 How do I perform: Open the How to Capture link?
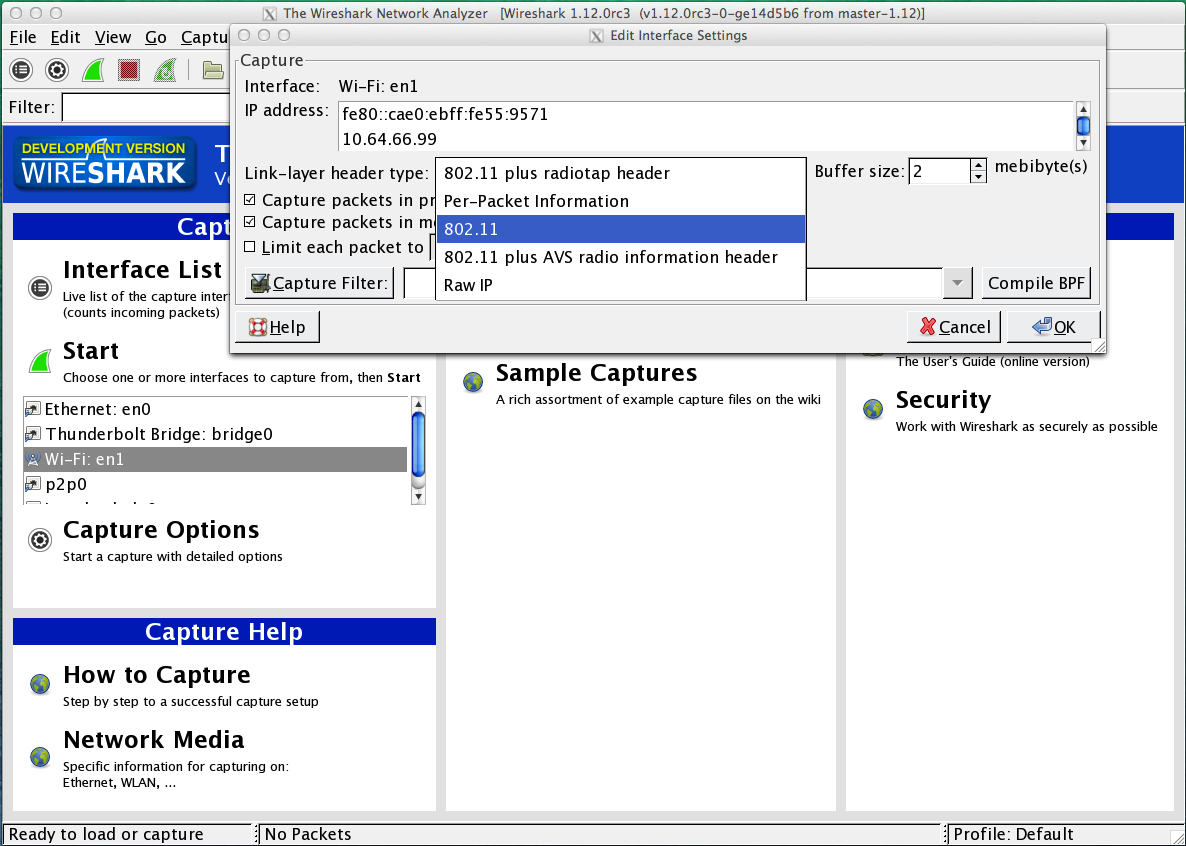(x=157, y=674)
